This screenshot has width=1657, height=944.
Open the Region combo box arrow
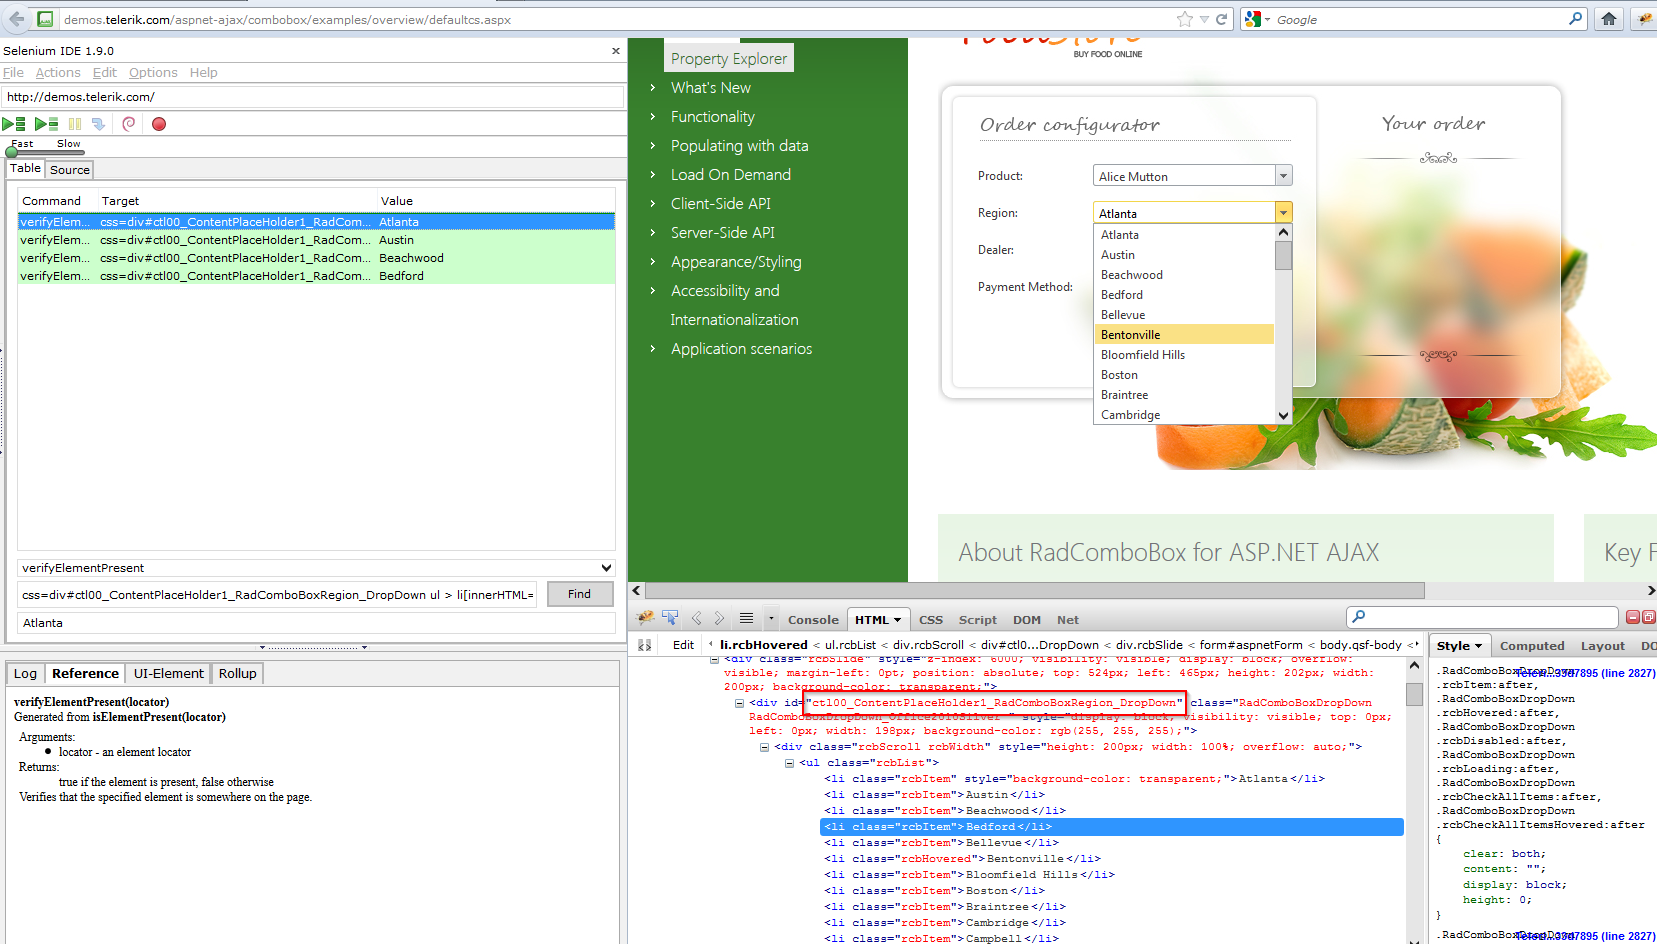coord(1283,213)
